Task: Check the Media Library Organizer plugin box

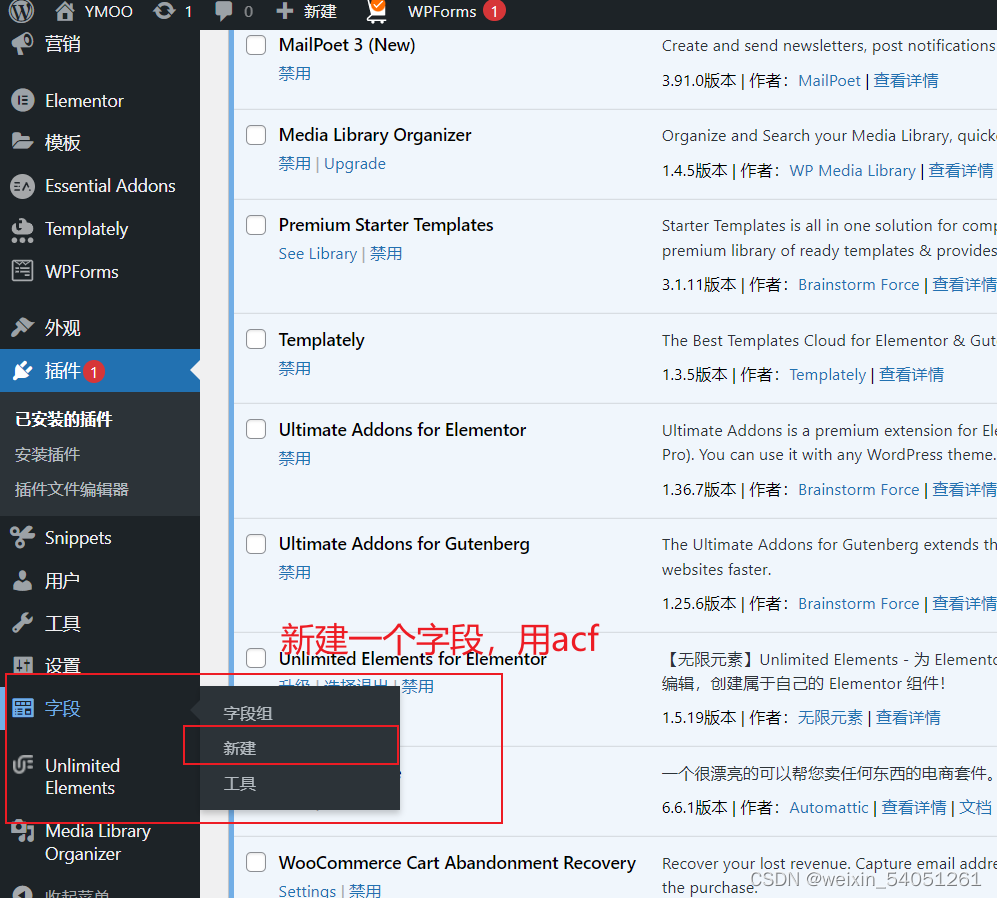Action: pyautogui.click(x=256, y=135)
